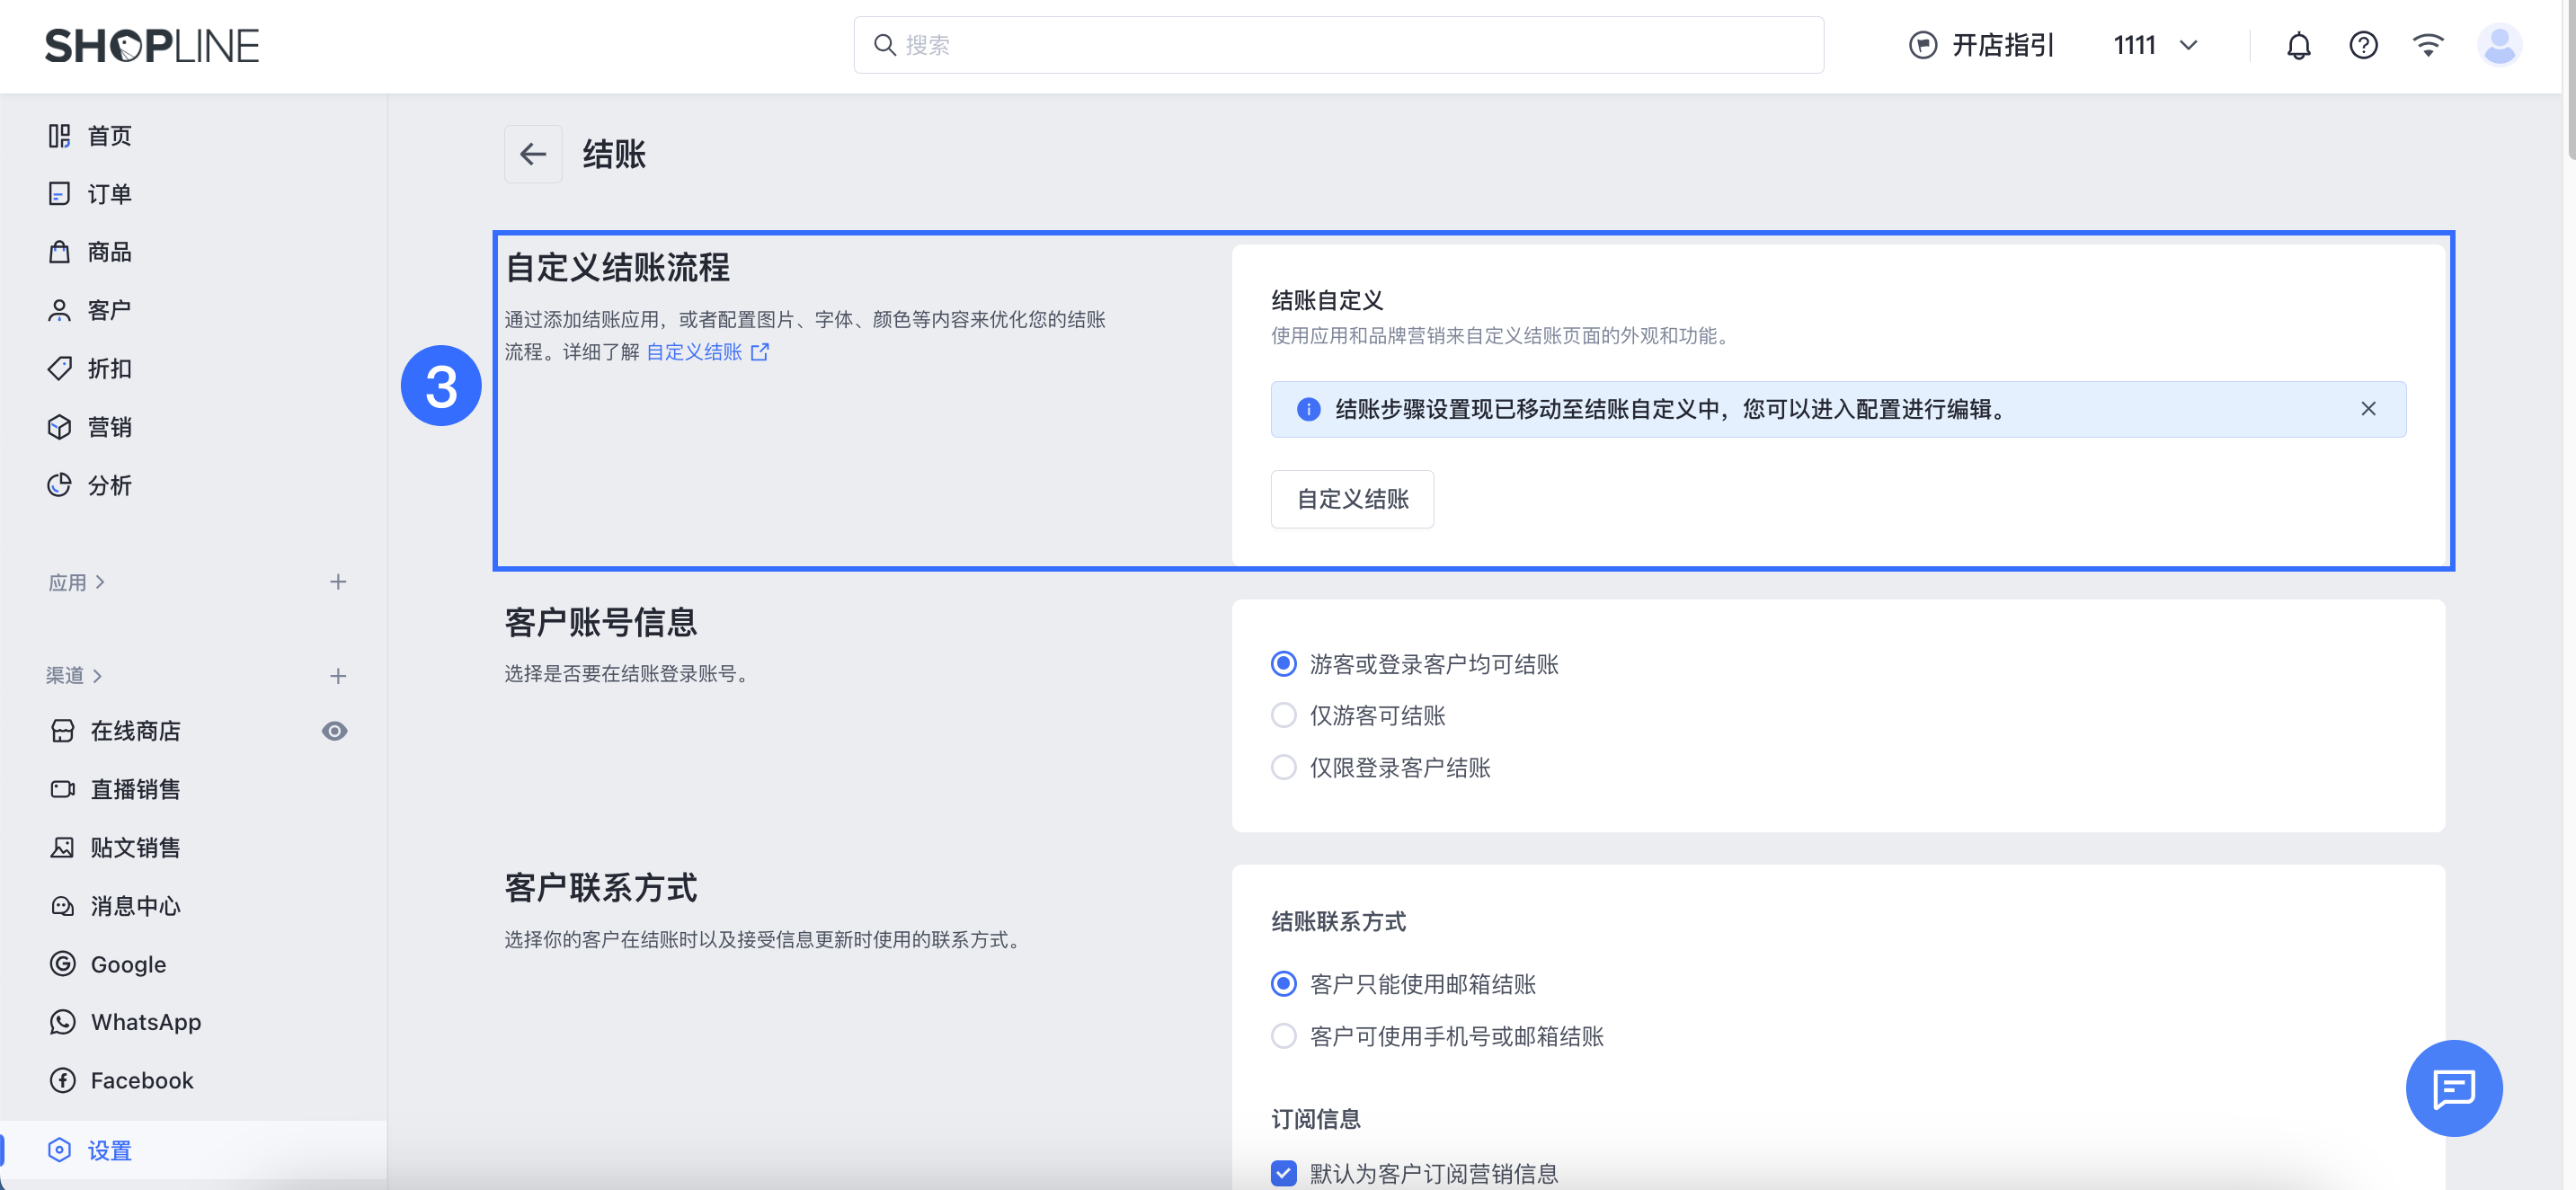Click the external-link icon after 自定义结账
Image resolution: width=2576 pixels, height=1190 pixels.
[760, 352]
